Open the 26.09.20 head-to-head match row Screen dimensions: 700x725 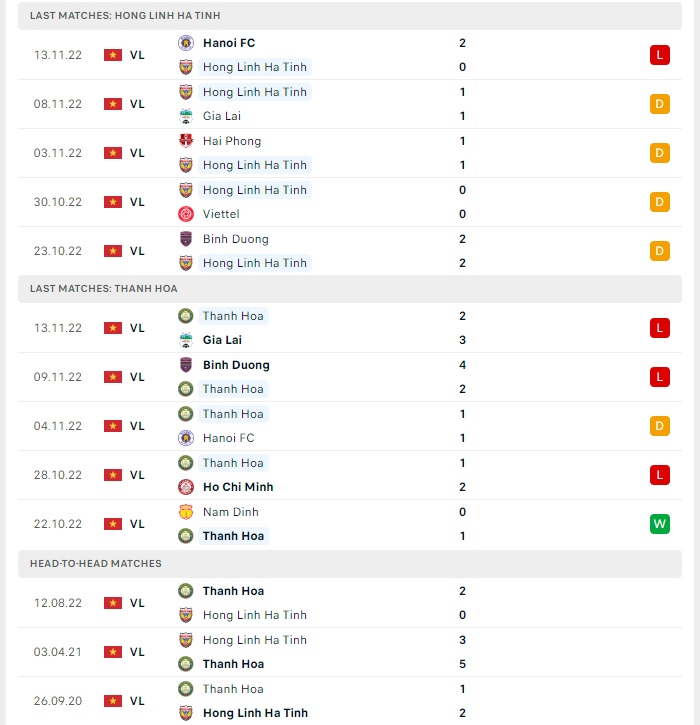[350, 701]
